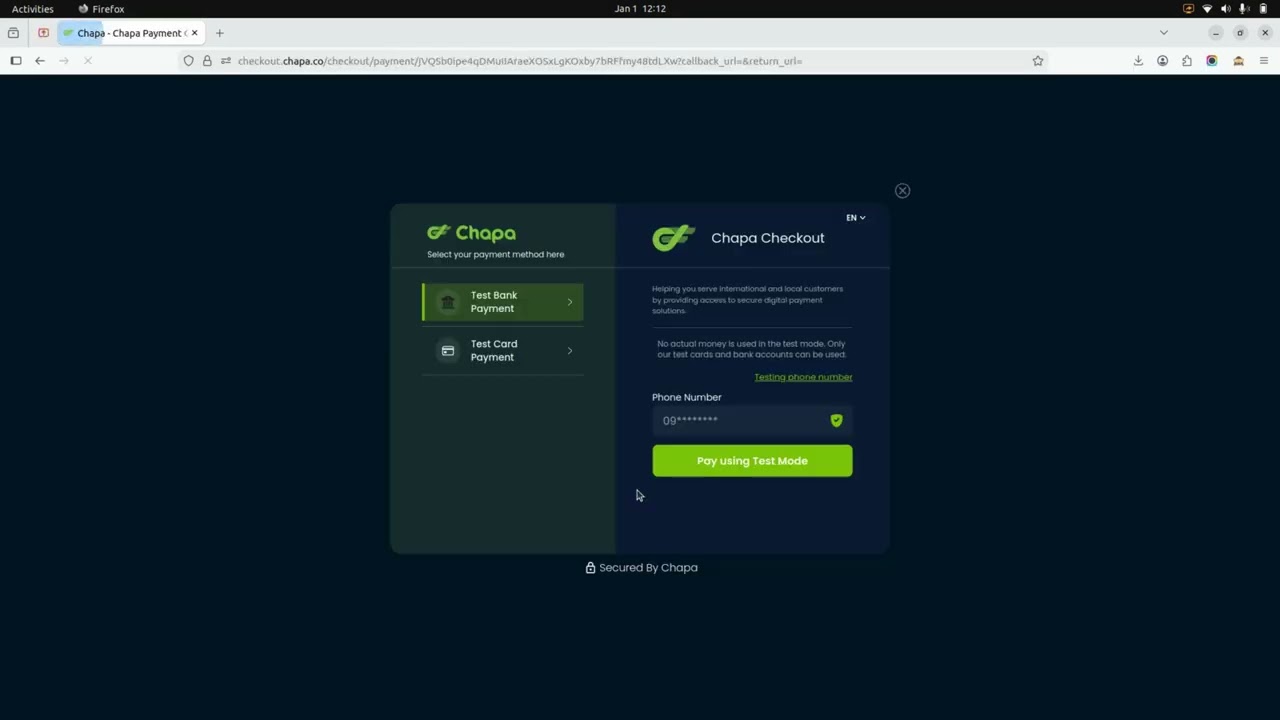Click the brown hat extension icon
The height and width of the screenshot is (720, 1280).
tap(1238, 61)
